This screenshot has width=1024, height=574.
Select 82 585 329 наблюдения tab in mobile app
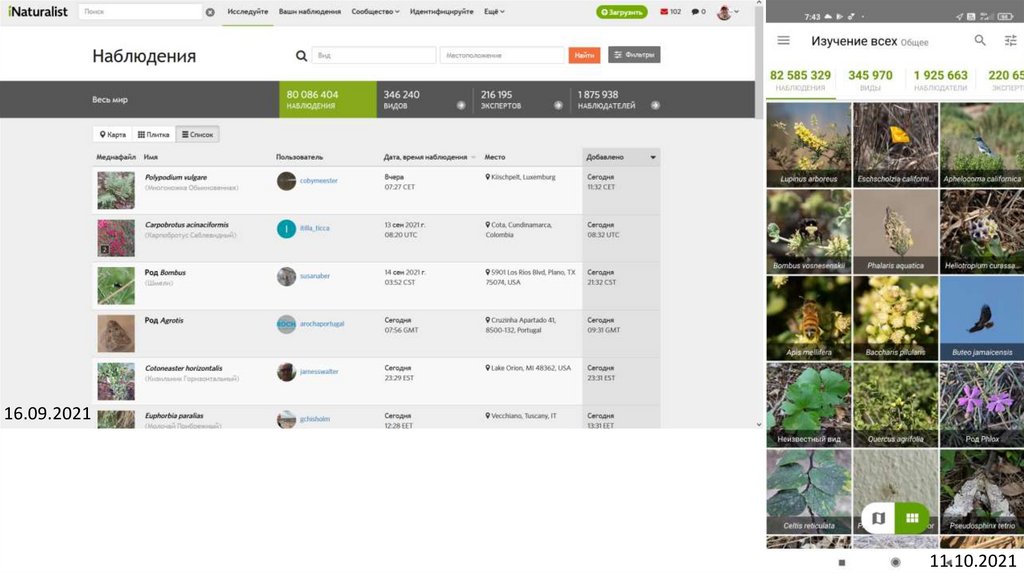click(x=801, y=80)
